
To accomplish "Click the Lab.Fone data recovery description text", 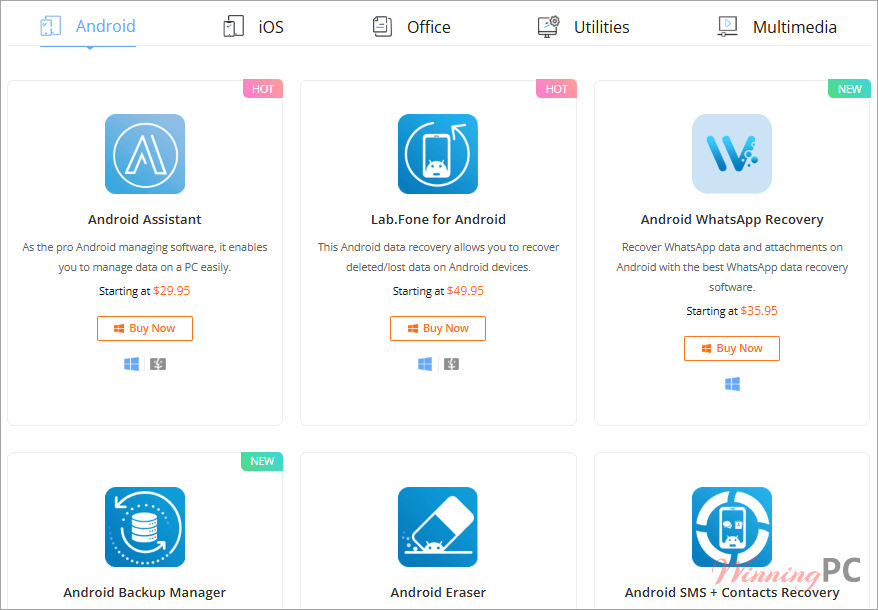I will [438, 257].
